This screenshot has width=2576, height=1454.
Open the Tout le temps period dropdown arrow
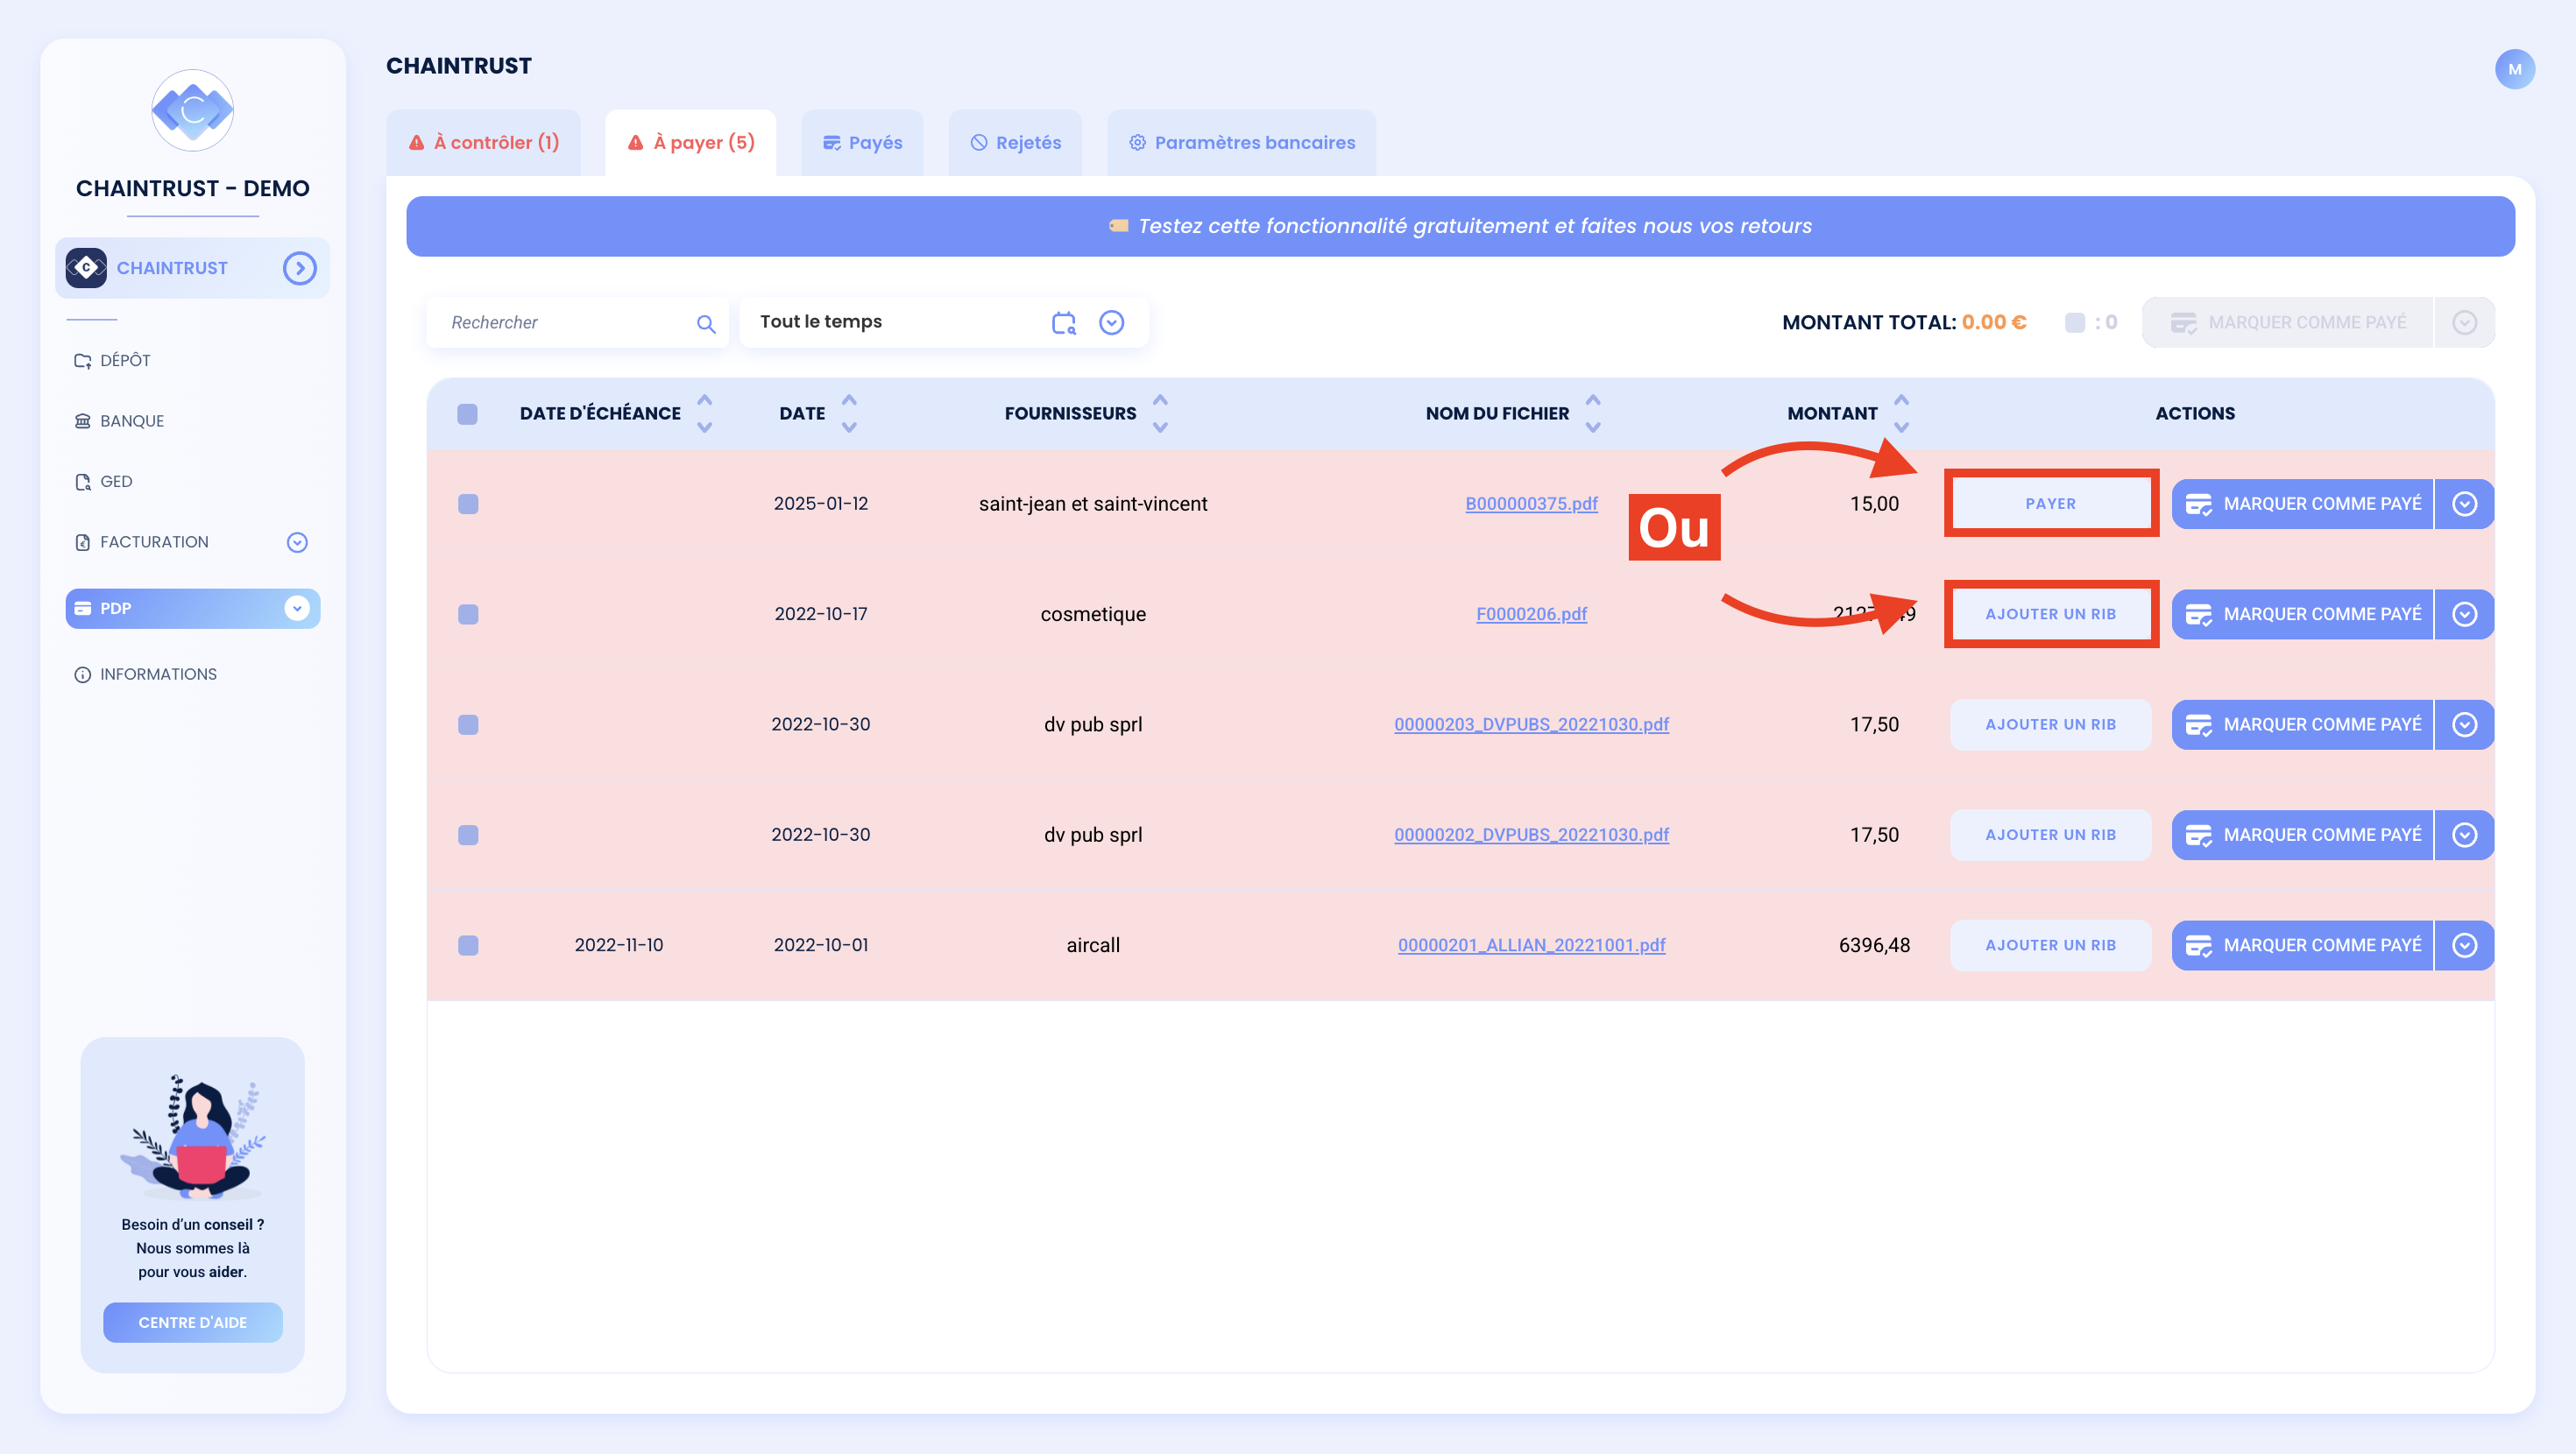point(1112,322)
